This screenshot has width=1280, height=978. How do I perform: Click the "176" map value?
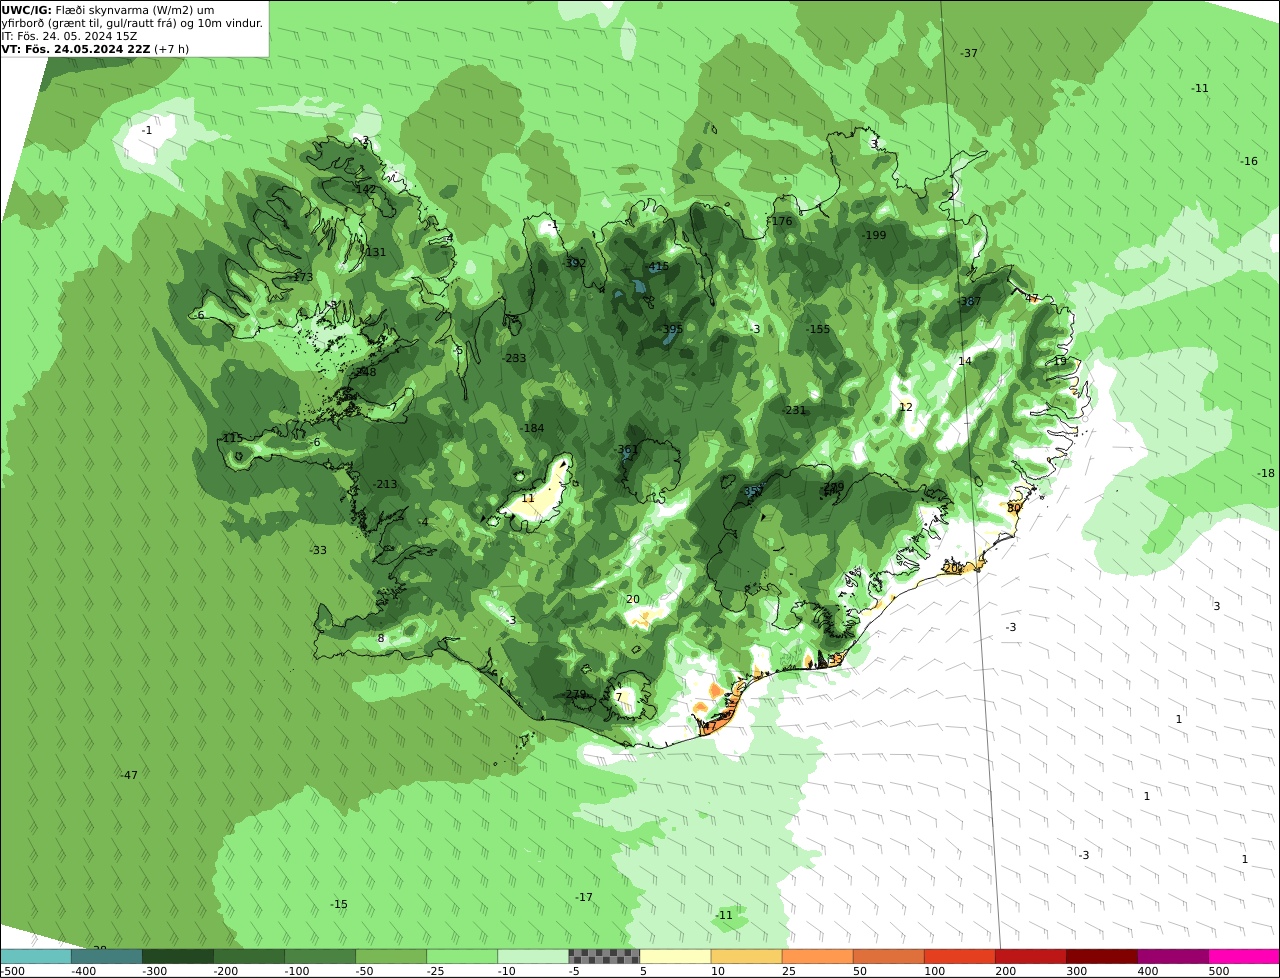click(x=781, y=222)
